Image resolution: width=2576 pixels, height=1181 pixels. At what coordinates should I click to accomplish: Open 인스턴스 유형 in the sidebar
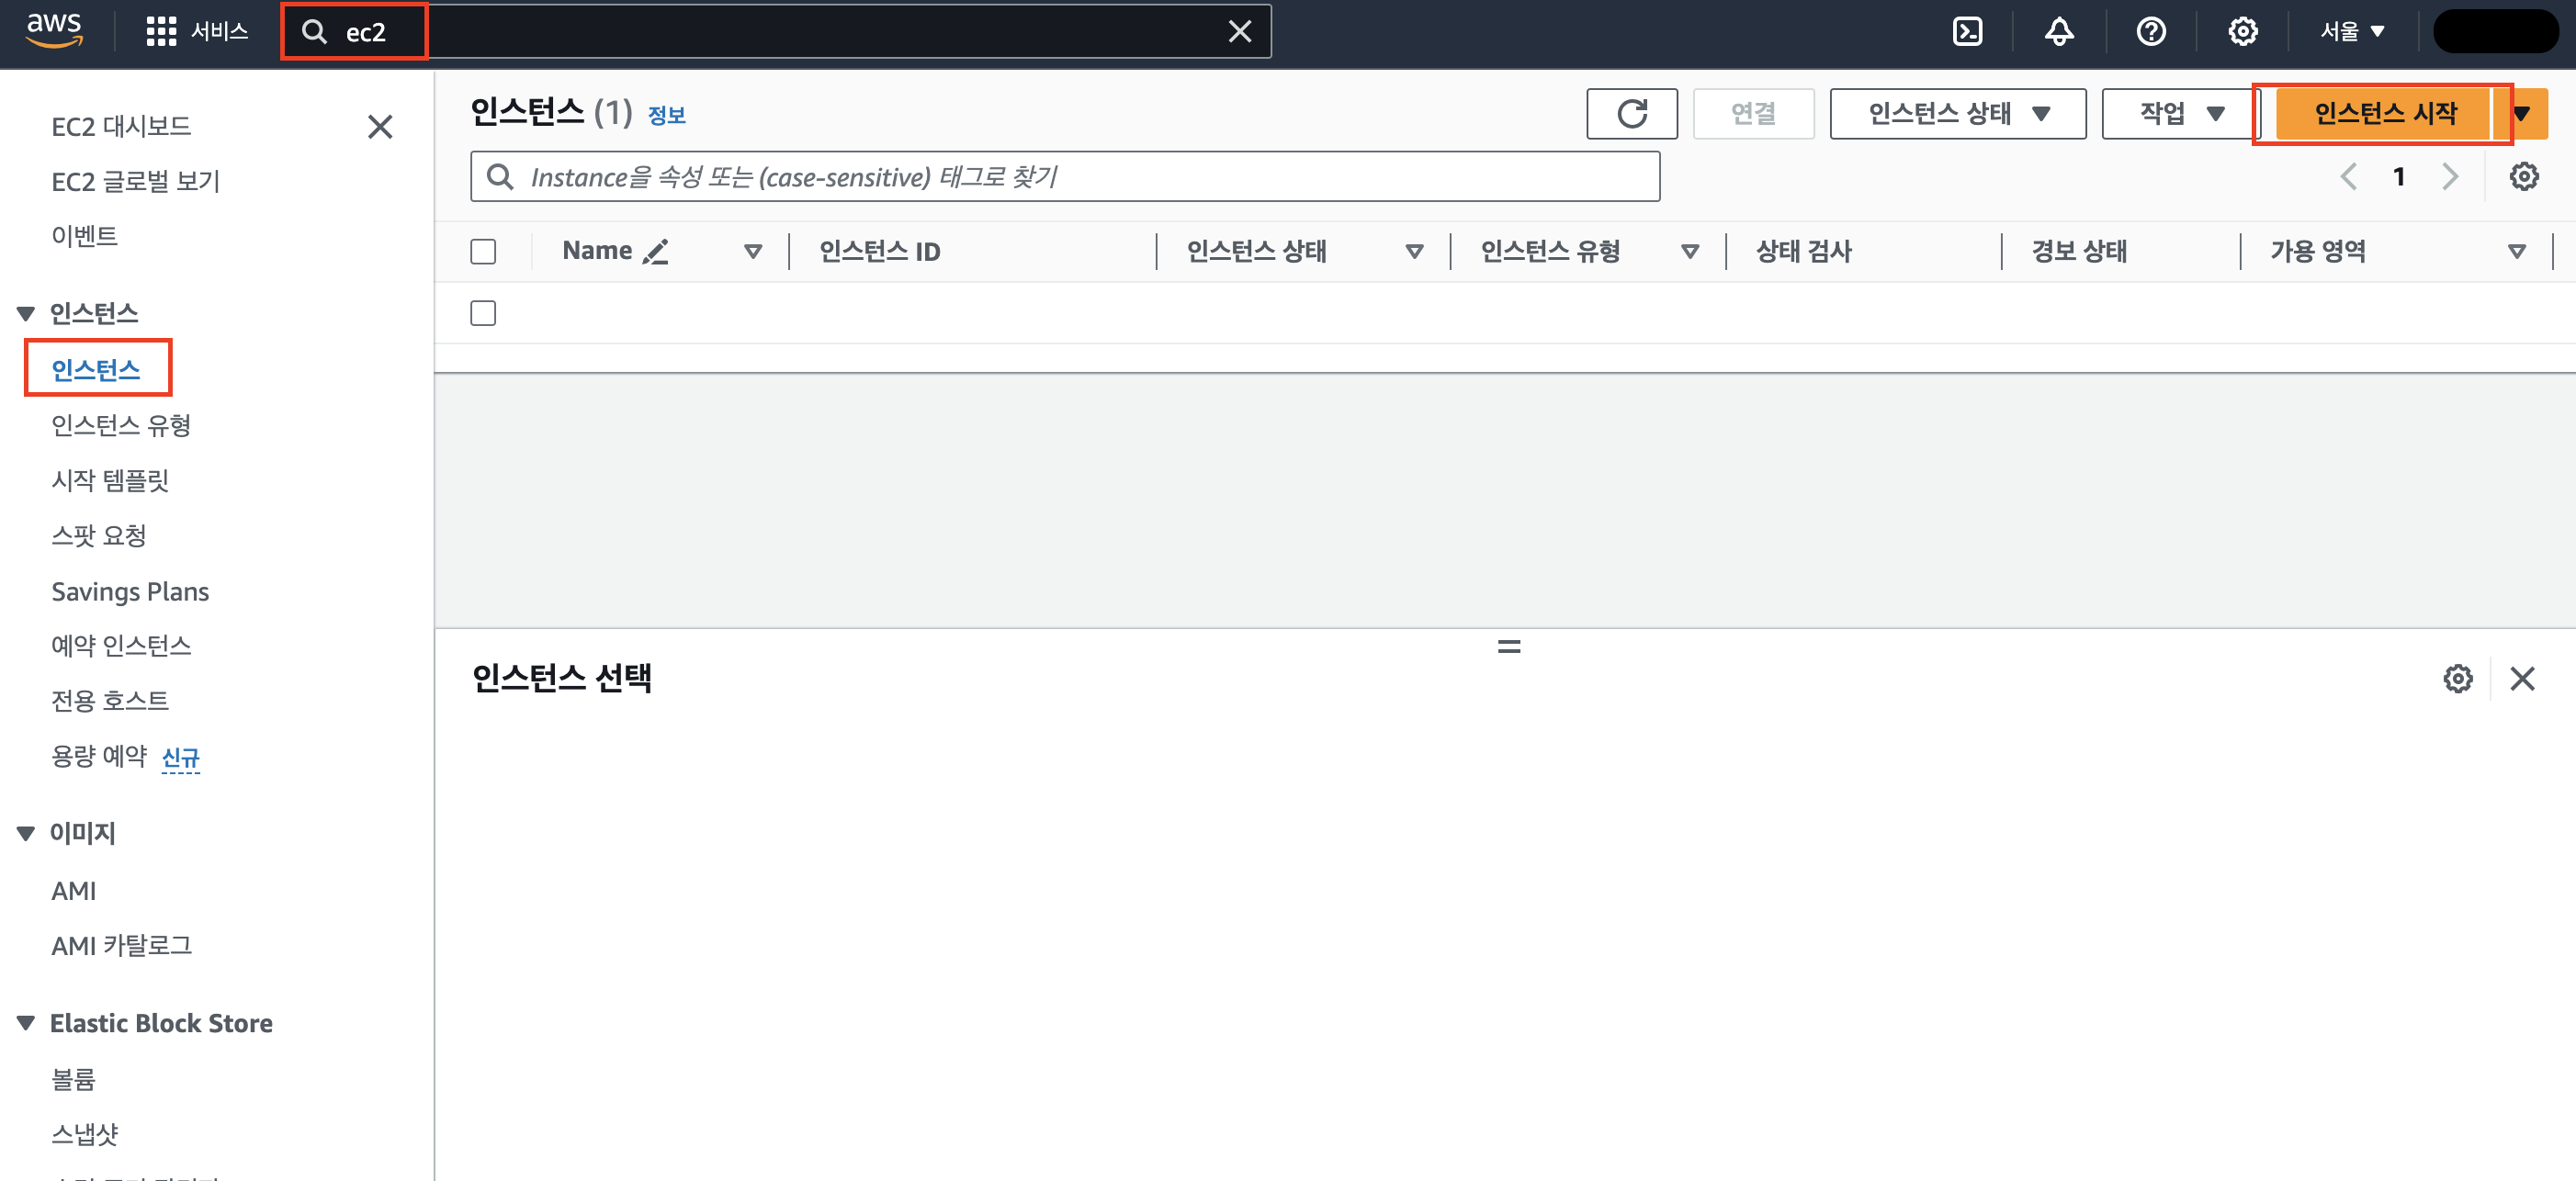point(121,425)
